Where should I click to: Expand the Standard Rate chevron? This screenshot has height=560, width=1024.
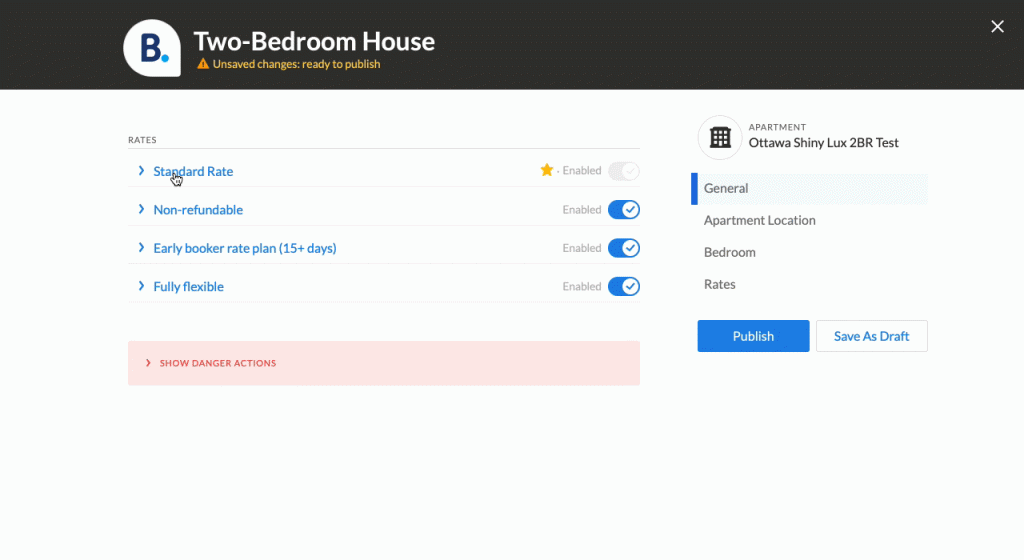pyautogui.click(x=141, y=171)
